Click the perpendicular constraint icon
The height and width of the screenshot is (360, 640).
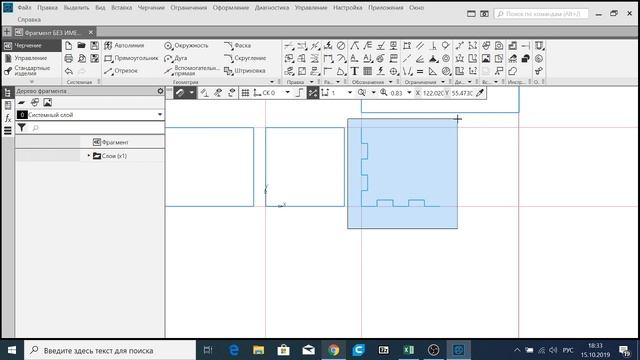[433, 46]
